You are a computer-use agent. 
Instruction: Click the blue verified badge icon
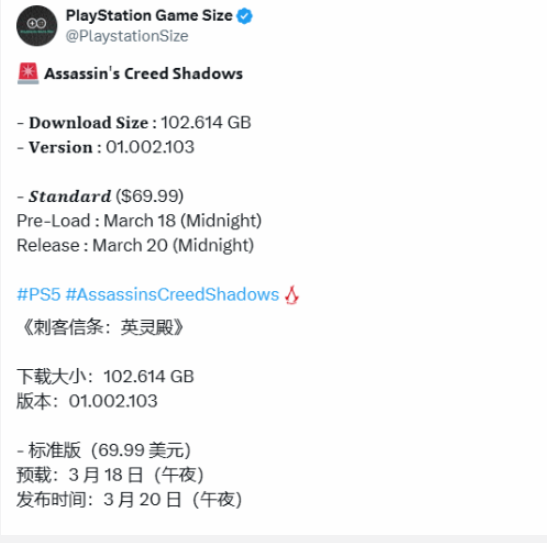coord(245,16)
